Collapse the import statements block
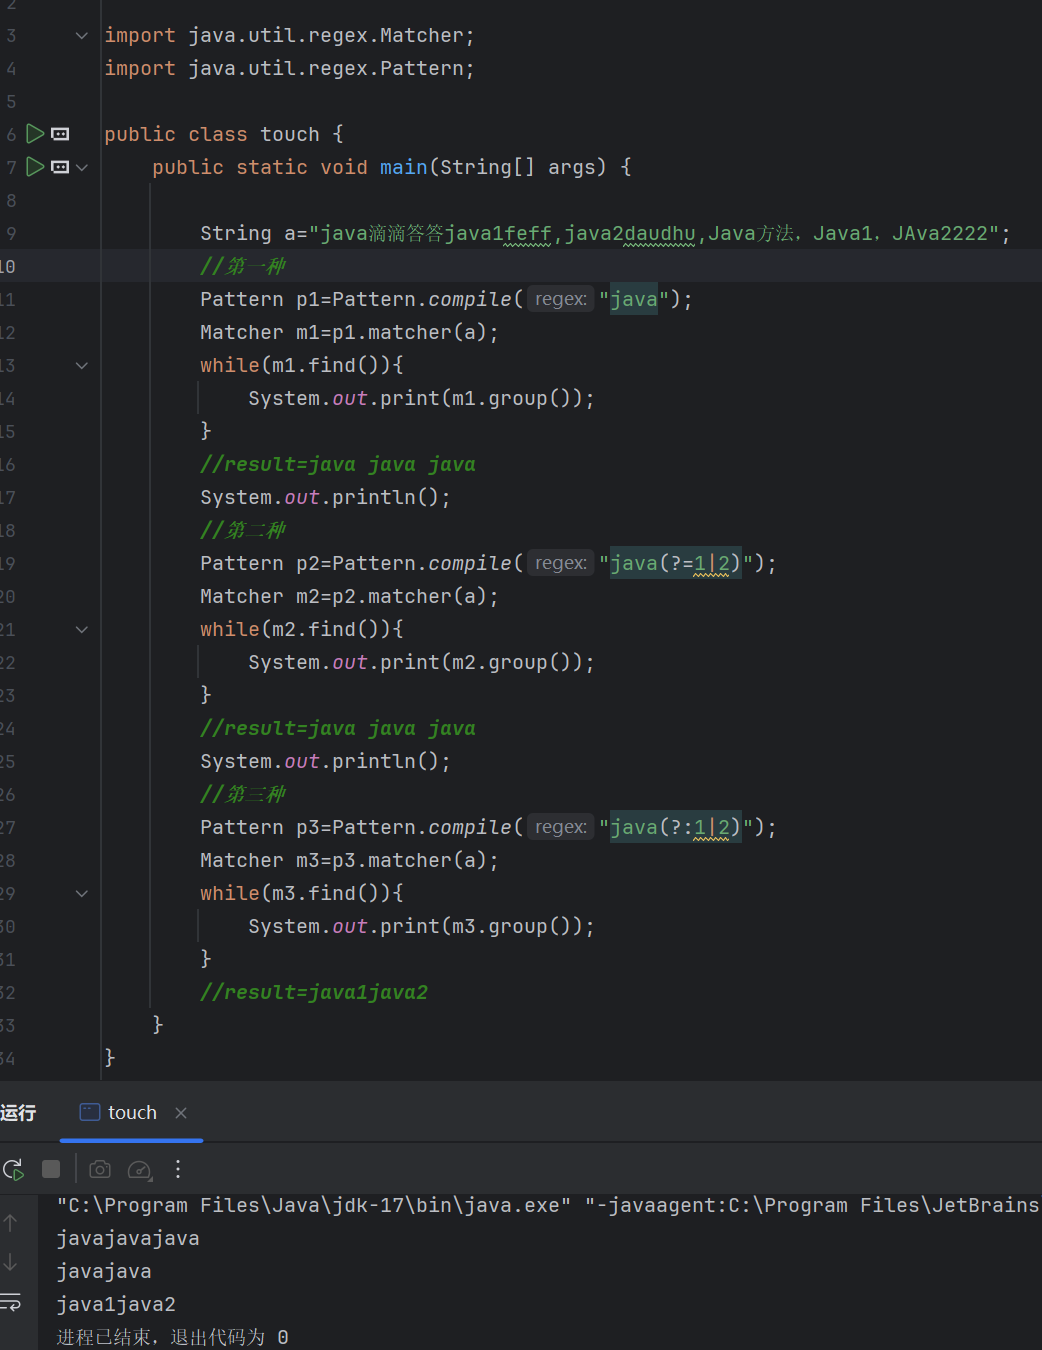The width and height of the screenshot is (1042, 1350). click(82, 36)
